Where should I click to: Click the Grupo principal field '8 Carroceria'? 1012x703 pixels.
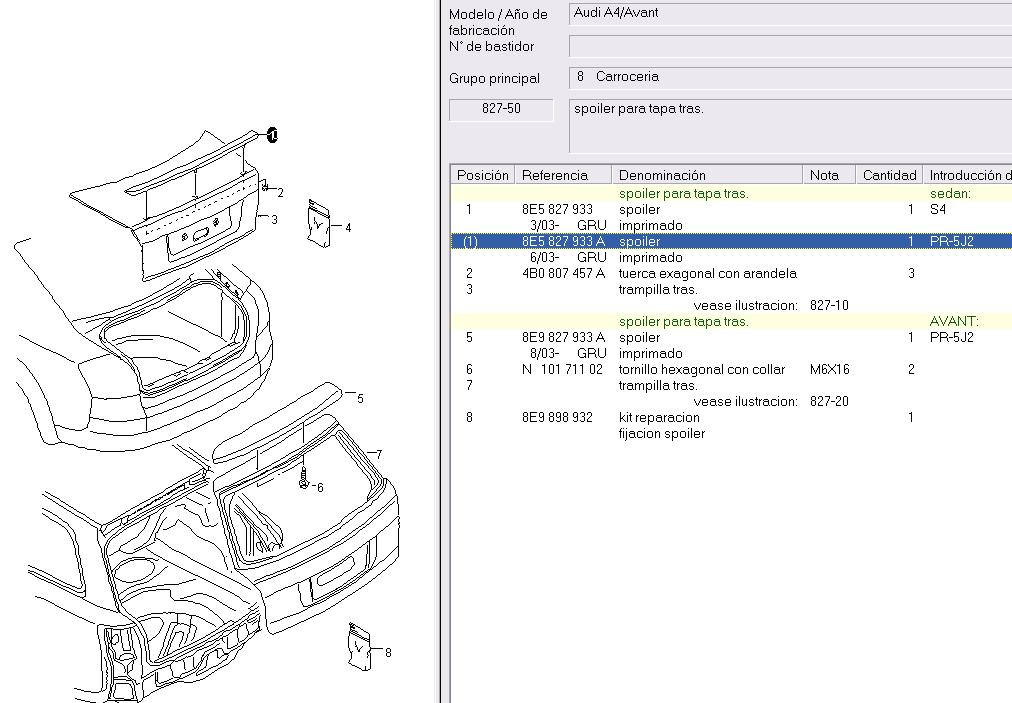tap(791, 77)
